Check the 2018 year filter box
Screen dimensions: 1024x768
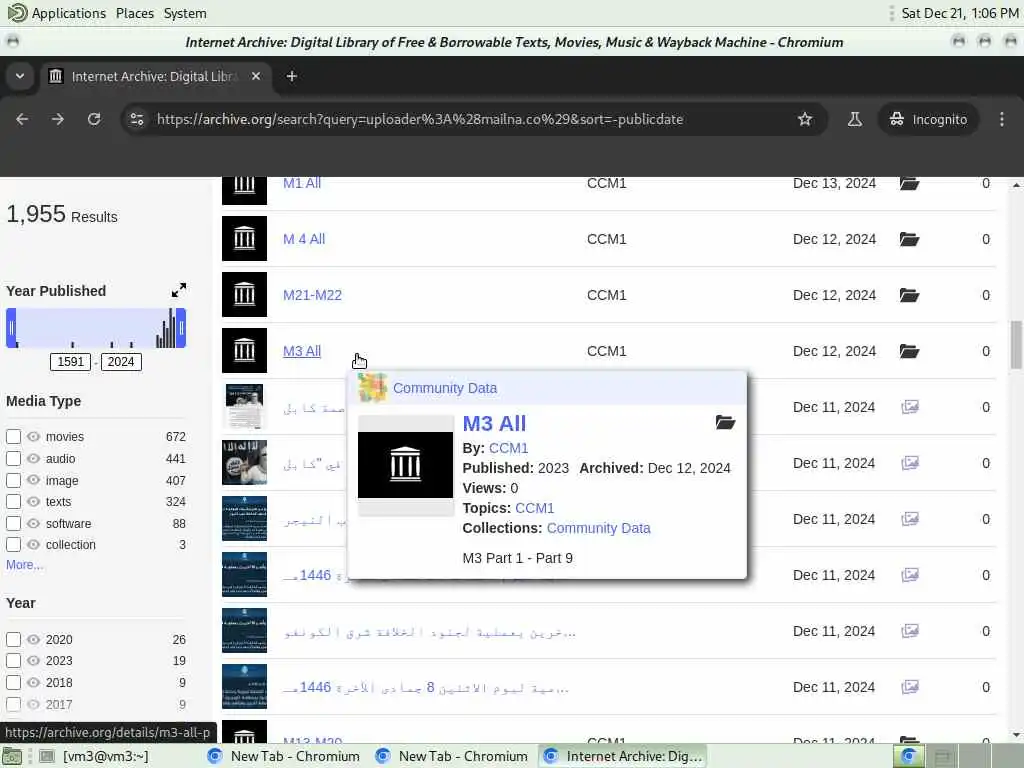click(13, 682)
